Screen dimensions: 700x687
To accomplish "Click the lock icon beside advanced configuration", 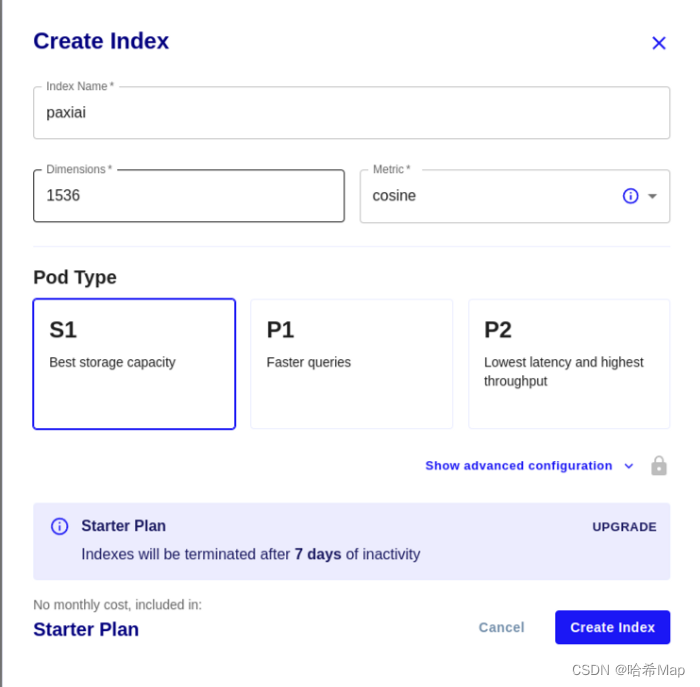I will pyautogui.click(x=658, y=466).
